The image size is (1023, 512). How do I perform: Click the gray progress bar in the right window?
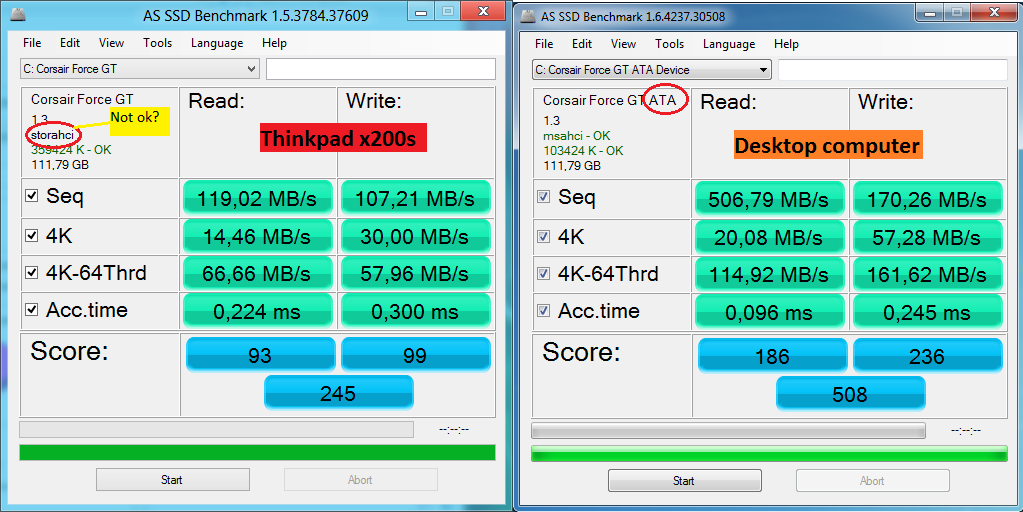pyautogui.click(x=728, y=430)
